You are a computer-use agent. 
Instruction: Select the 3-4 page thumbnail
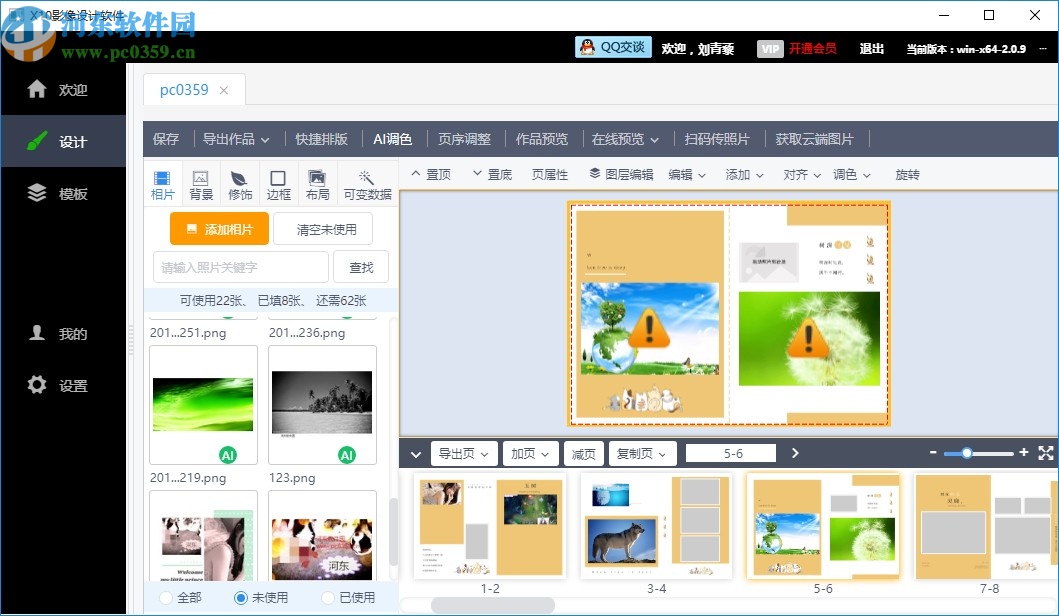(x=655, y=525)
